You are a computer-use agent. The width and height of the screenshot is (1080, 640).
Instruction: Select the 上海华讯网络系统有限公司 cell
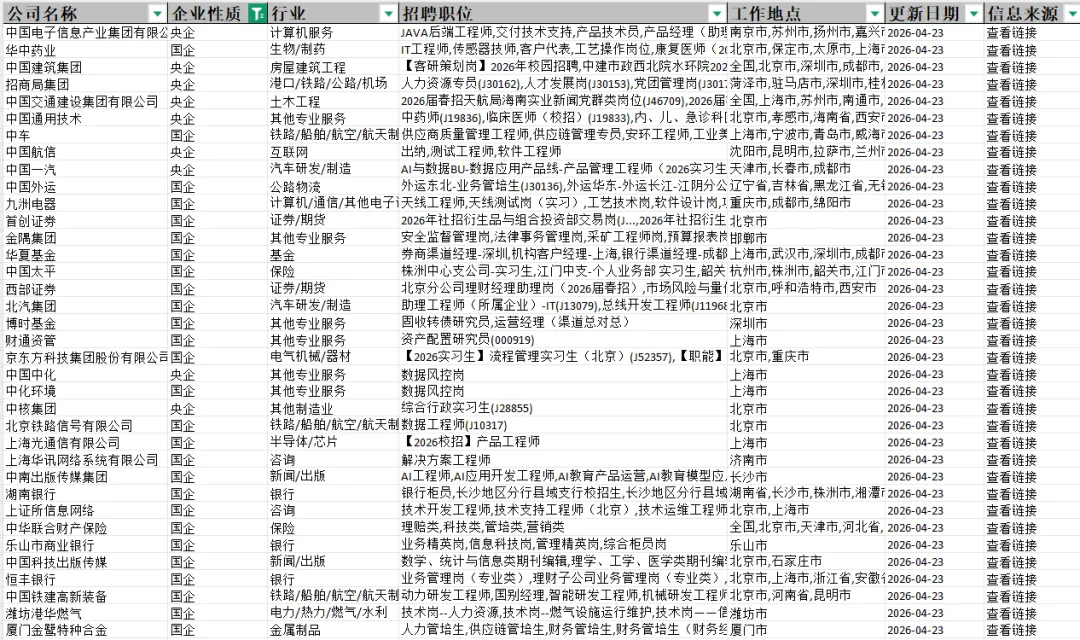85,460
